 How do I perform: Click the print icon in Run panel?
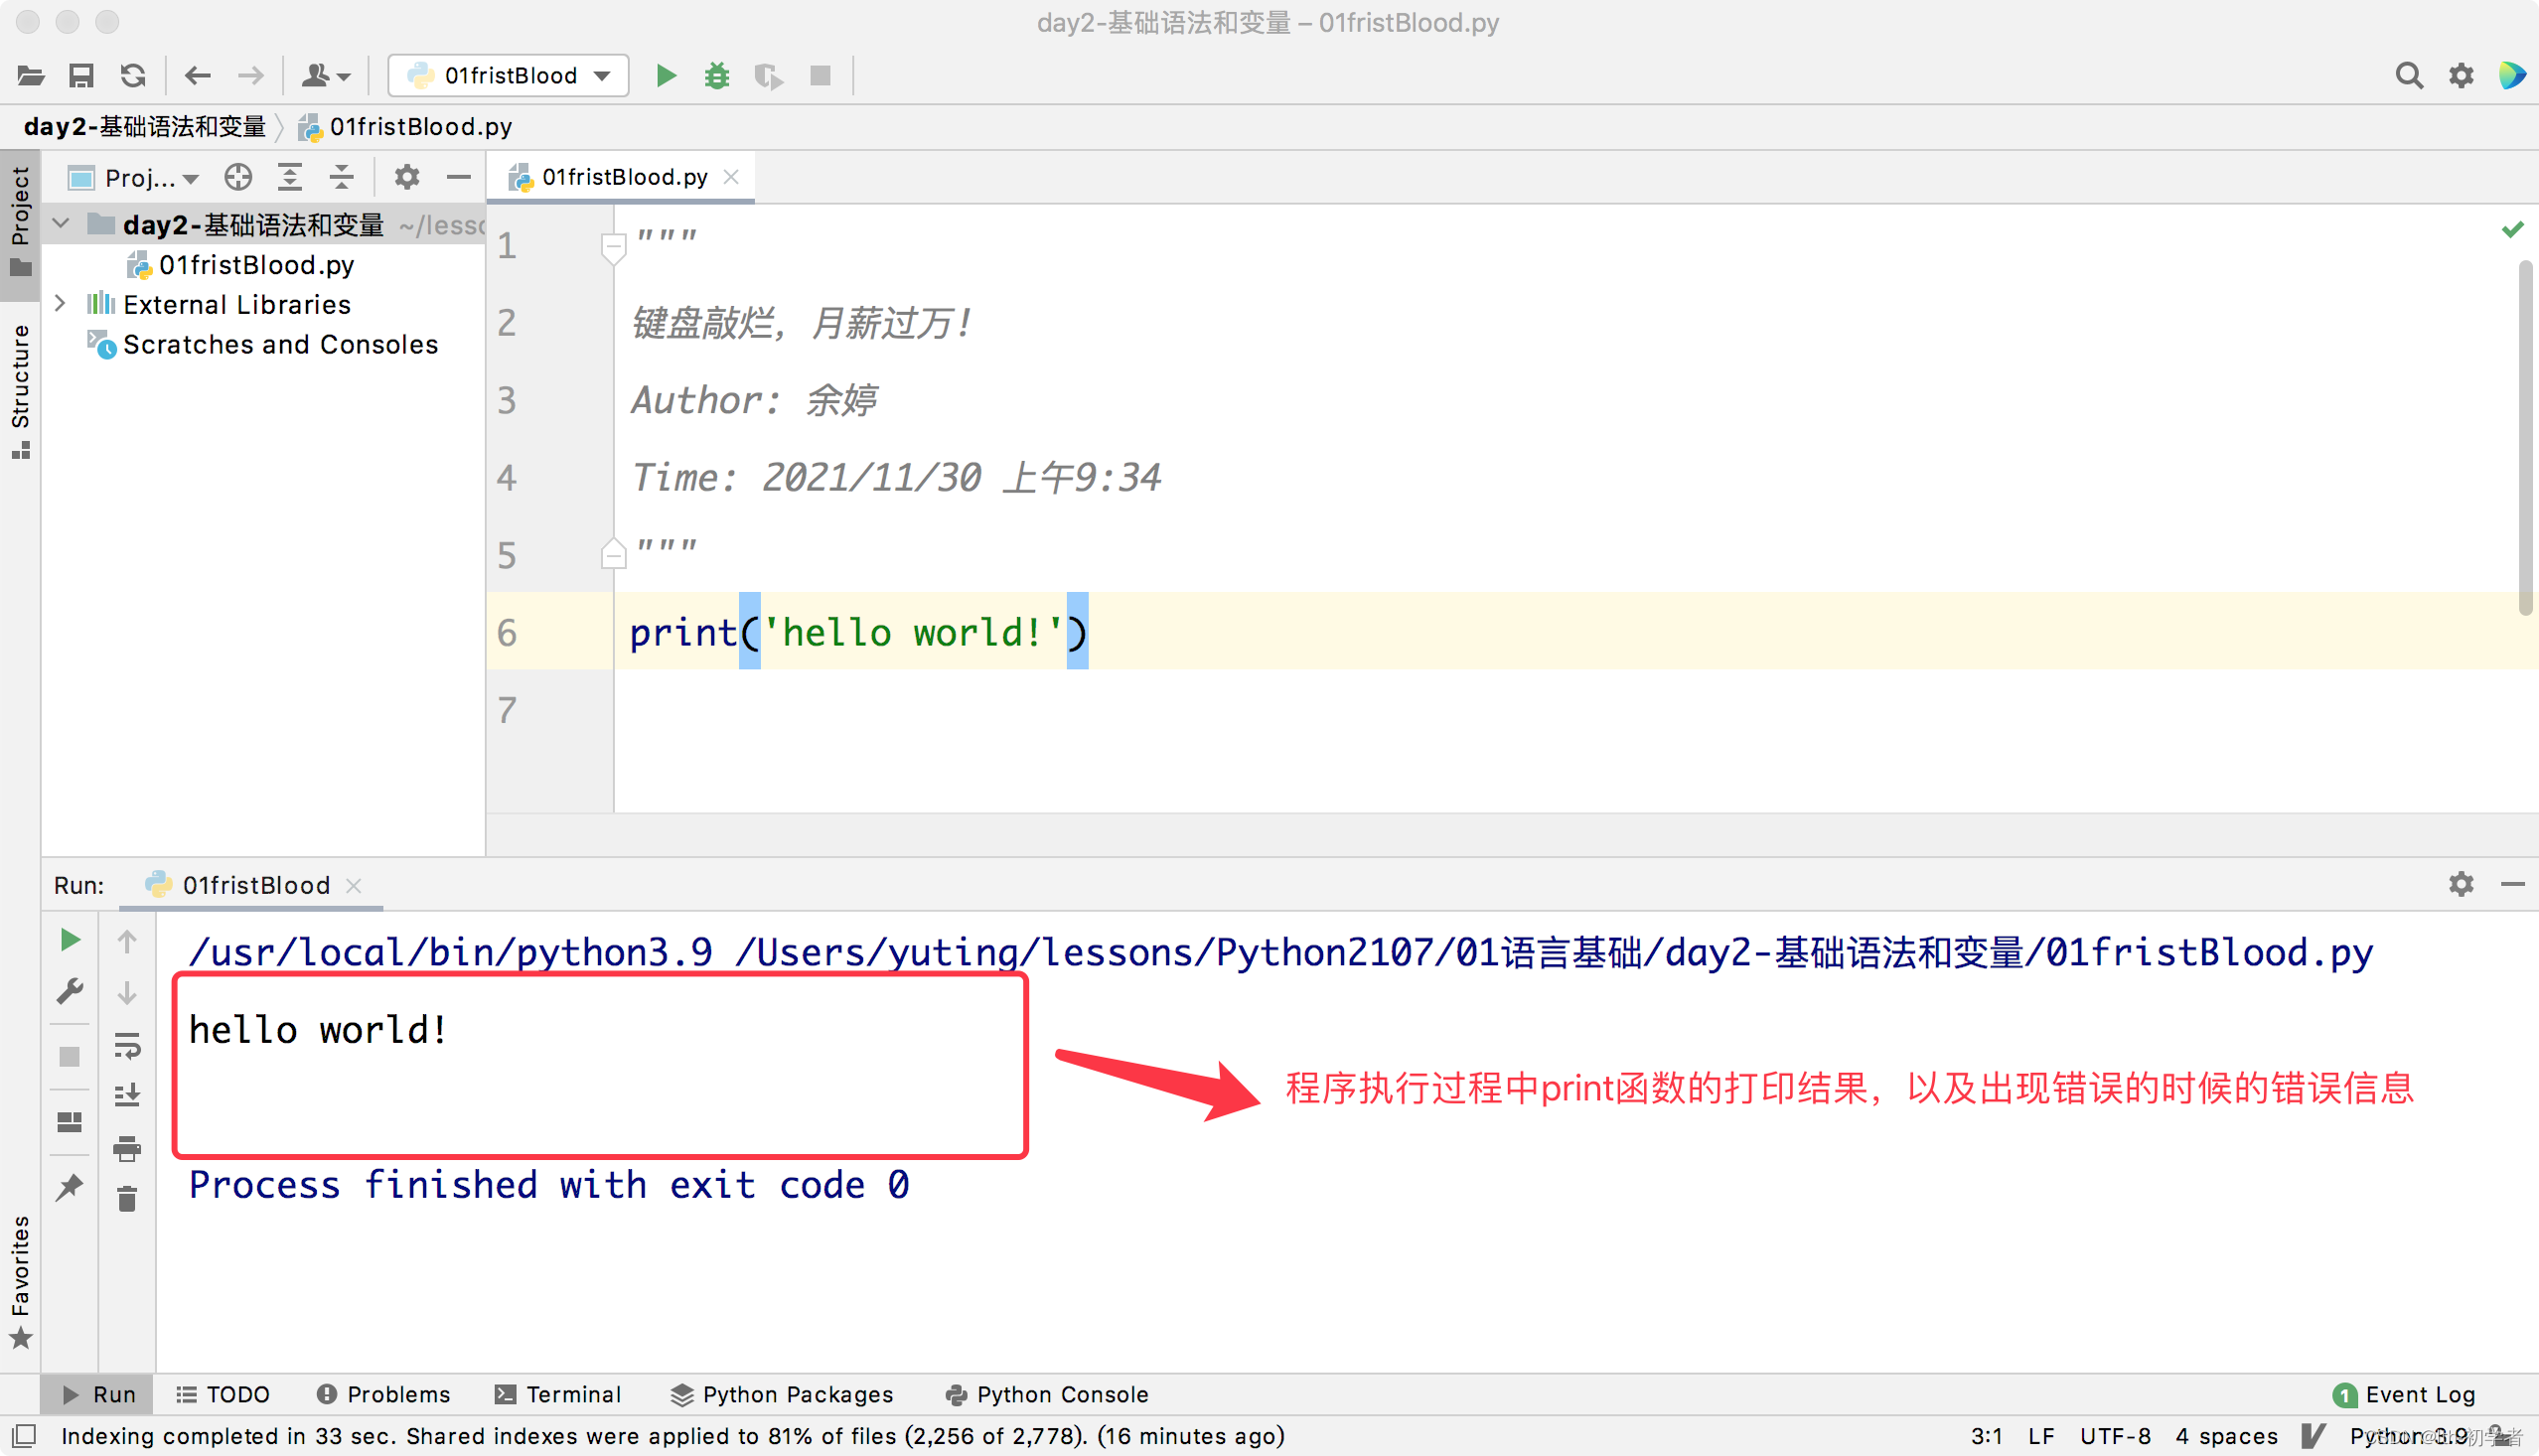point(127,1148)
